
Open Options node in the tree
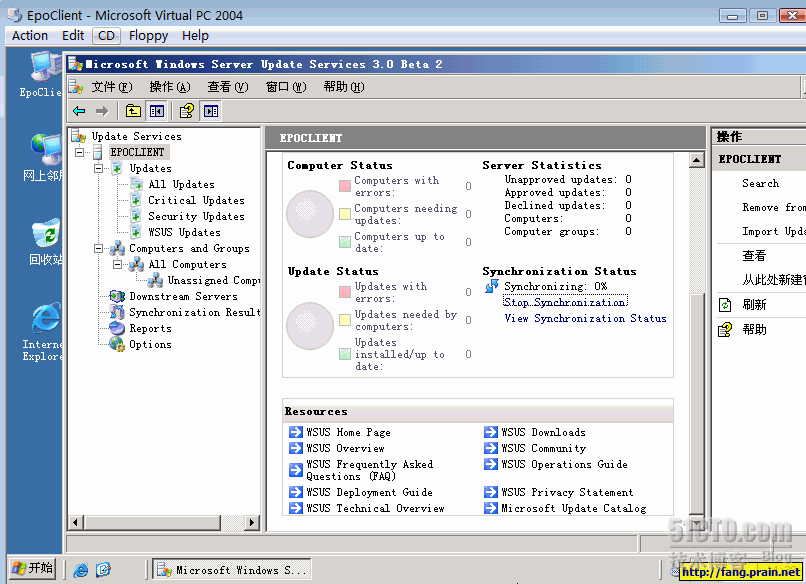coord(150,344)
